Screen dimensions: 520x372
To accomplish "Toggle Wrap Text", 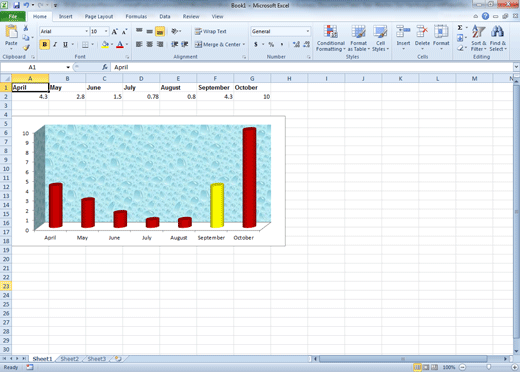I will point(211,31).
